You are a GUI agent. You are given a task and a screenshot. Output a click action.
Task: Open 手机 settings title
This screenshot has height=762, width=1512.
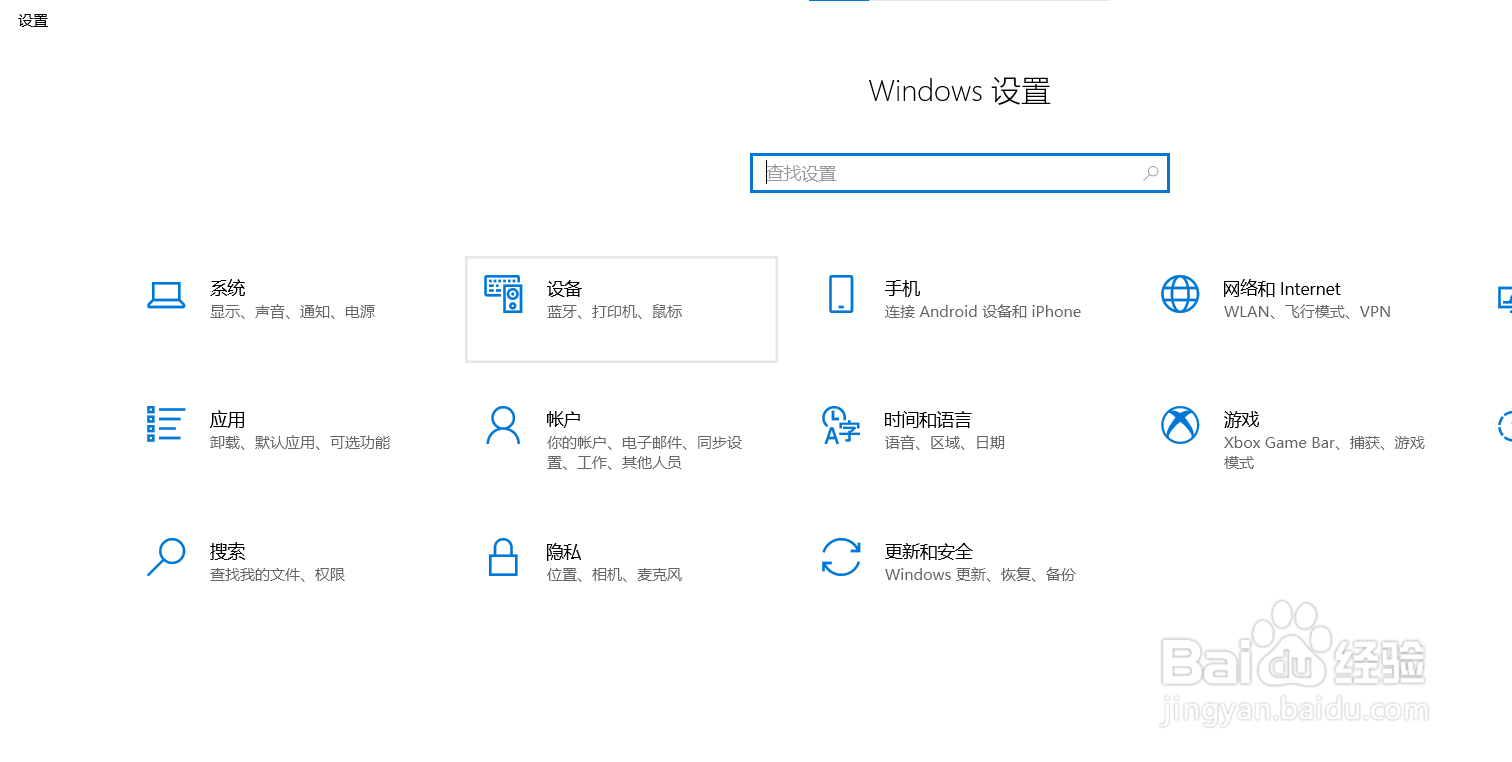point(903,289)
